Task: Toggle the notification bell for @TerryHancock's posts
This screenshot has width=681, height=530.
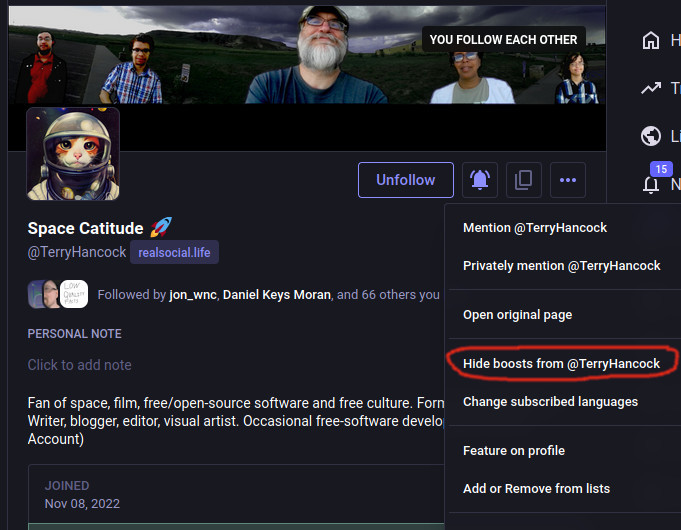Action: (x=481, y=180)
